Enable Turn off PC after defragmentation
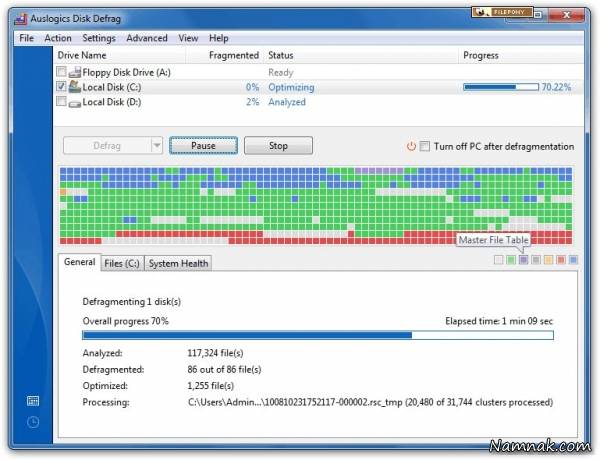 tap(425, 146)
